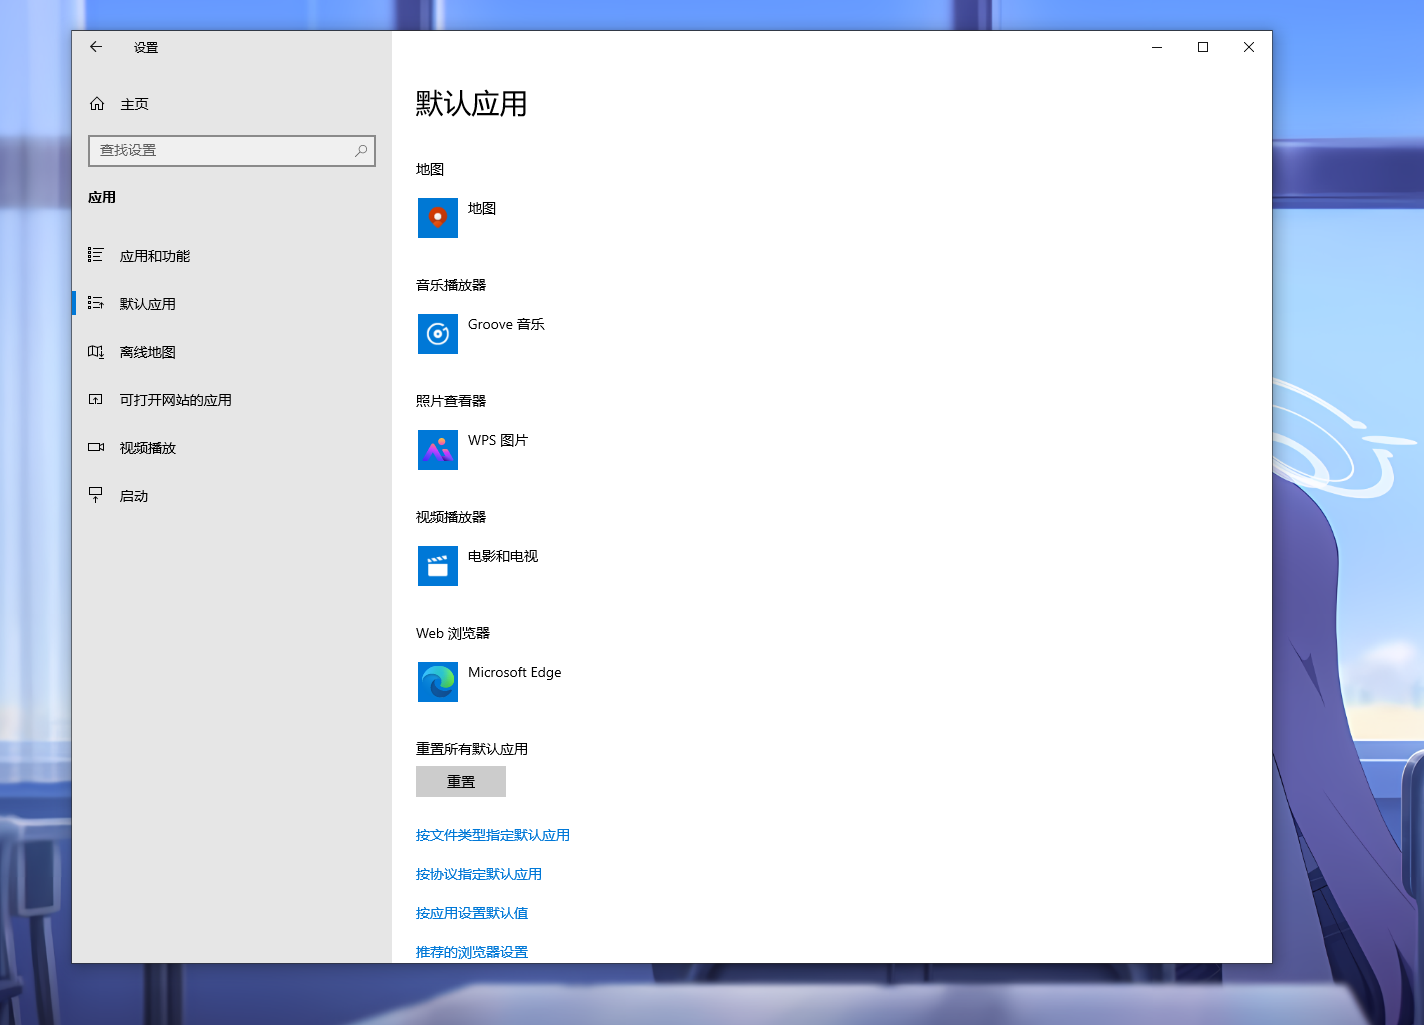This screenshot has width=1424, height=1025.
Task: Open 推荐的浏览器设置 link
Action: [x=472, y=952]
